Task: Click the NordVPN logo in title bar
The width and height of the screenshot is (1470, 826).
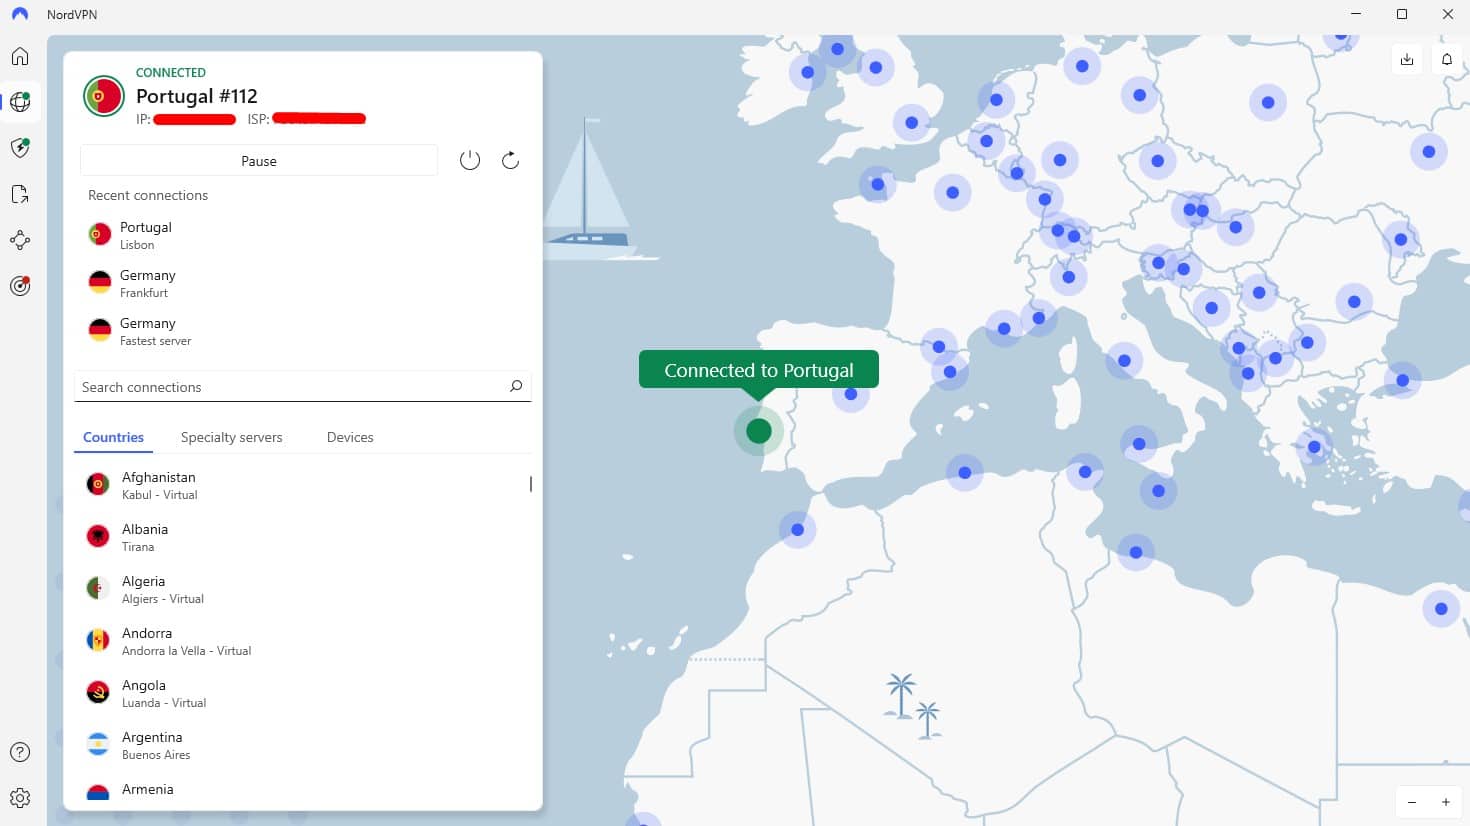Action: pos(20,15)
